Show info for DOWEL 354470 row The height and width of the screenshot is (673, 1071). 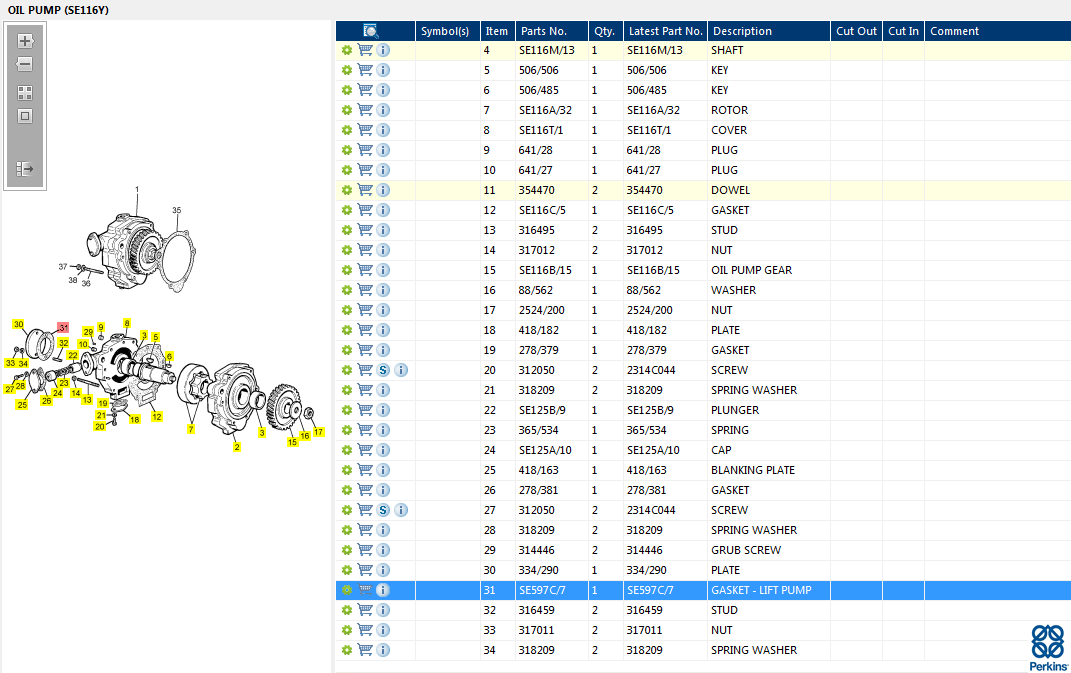383,190
